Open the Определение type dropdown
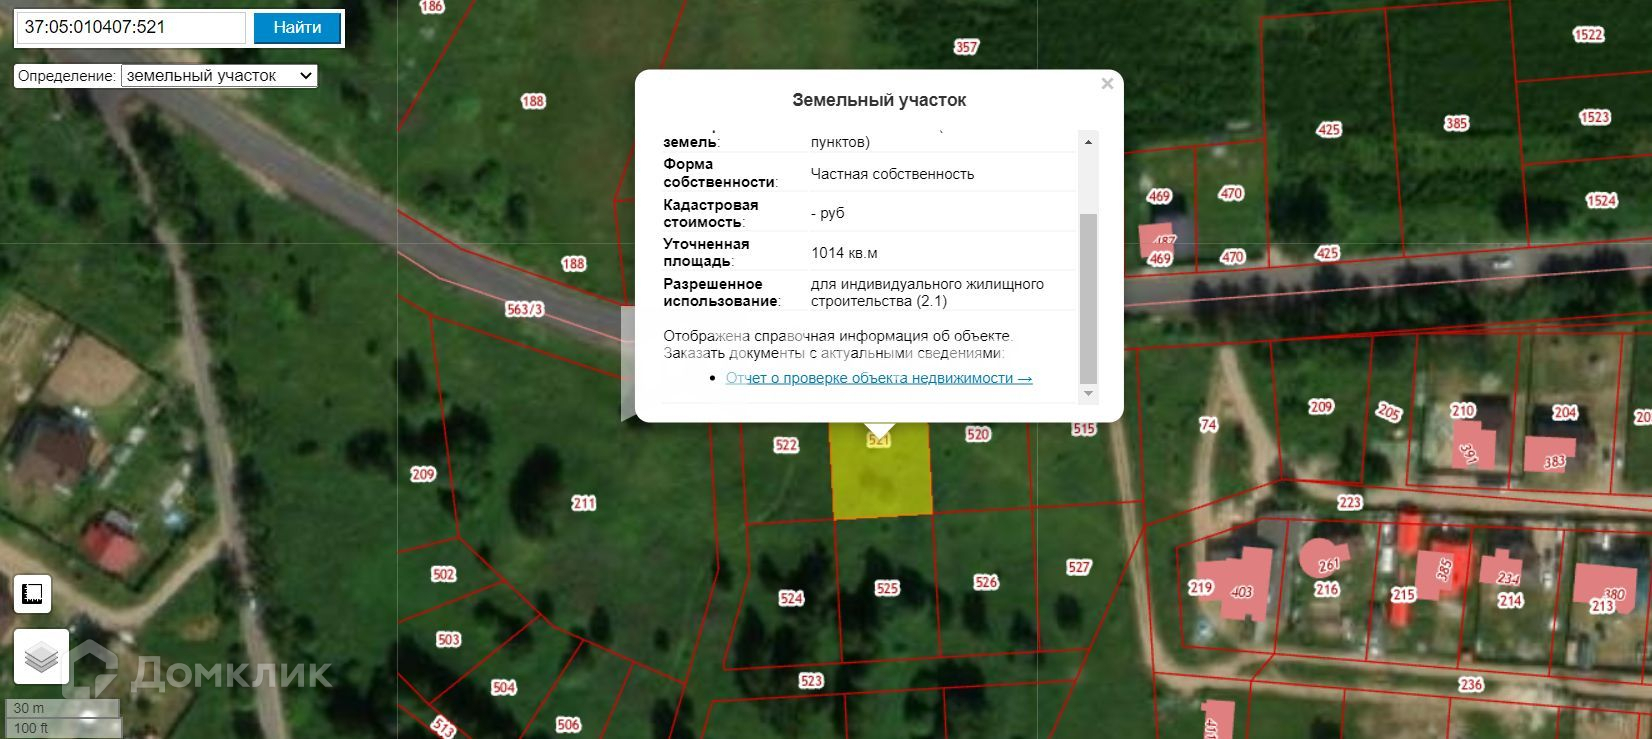The image size is (1652, 739). point(219,76)
